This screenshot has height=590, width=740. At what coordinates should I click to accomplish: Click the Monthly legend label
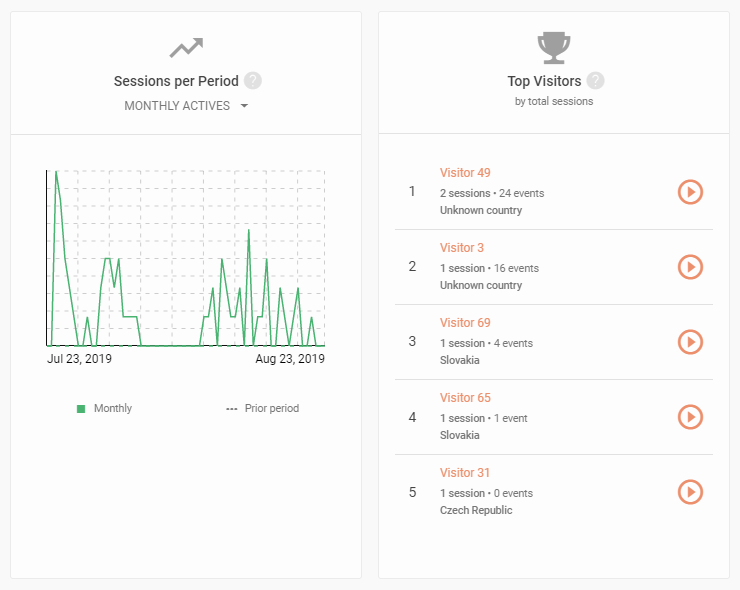[x=113, y=408]
